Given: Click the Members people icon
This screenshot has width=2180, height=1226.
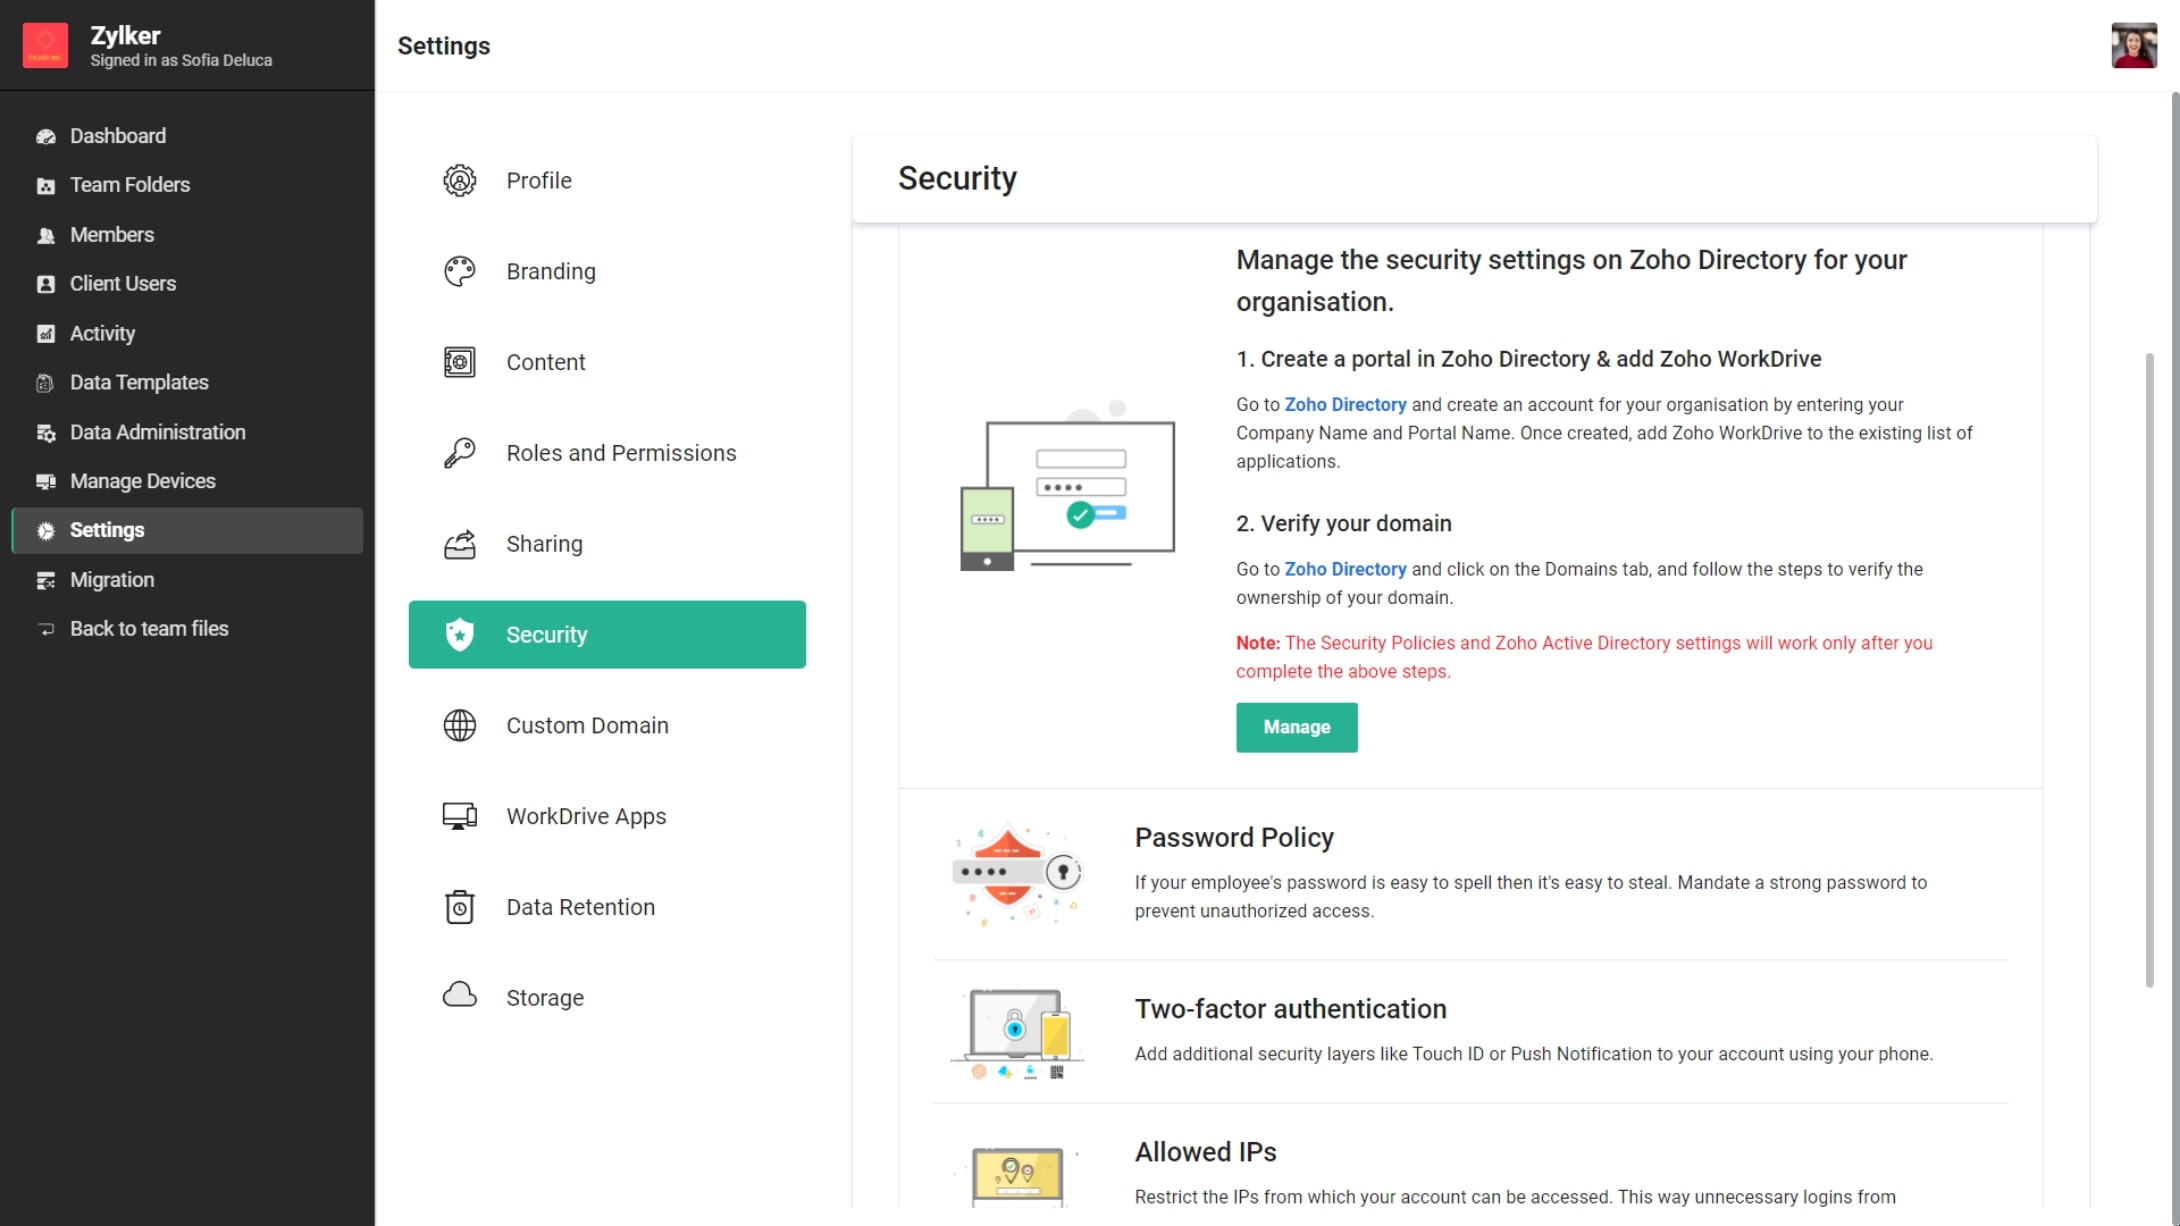Looking at the screenshot, I should 46,235.
